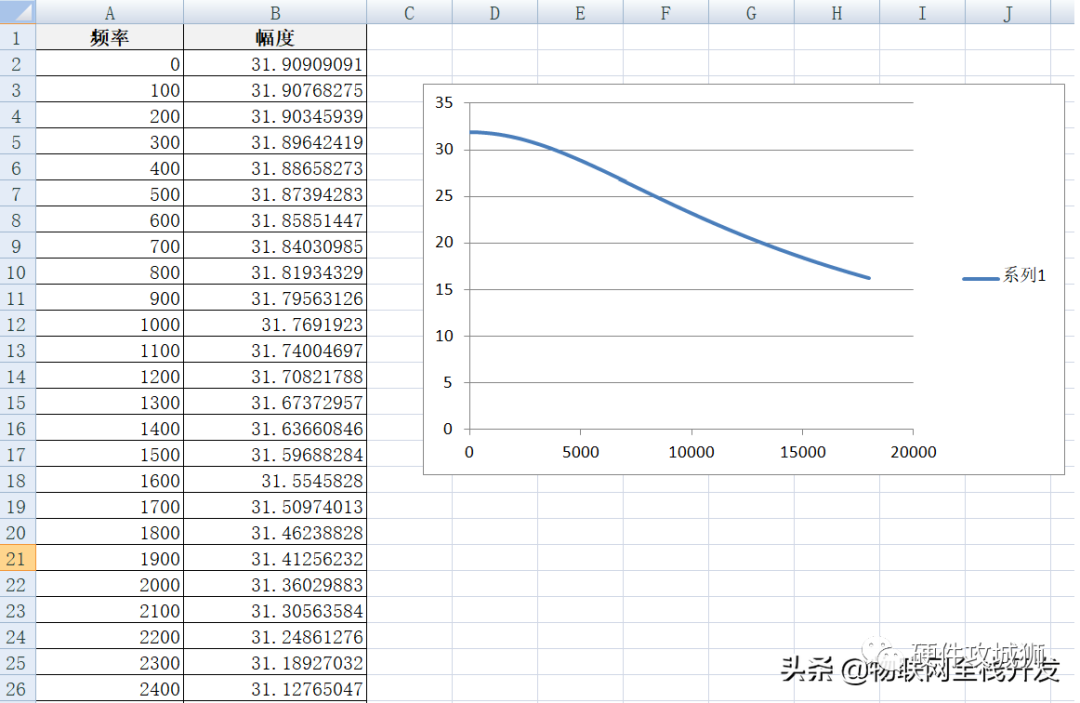
Task: Select cell with value 31.50974013
Action: click(275, 507)
